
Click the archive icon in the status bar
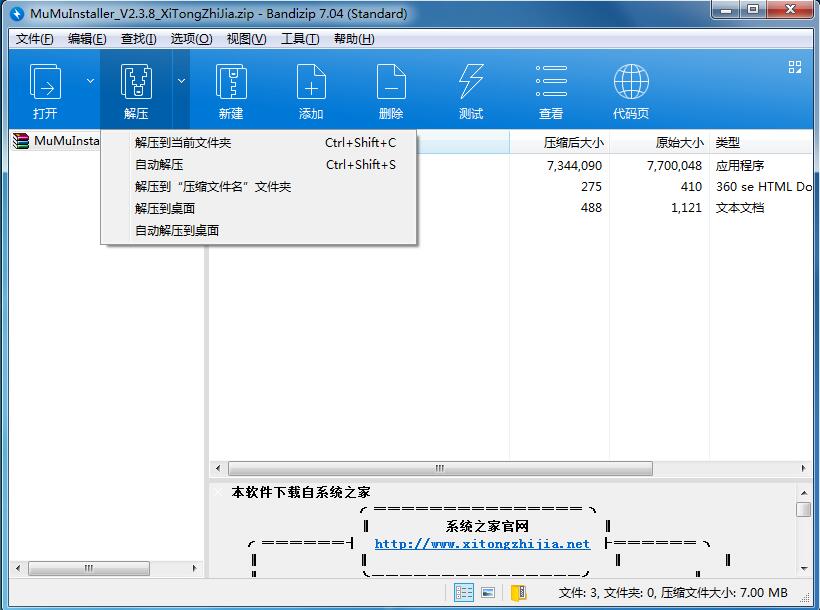click(518, 592)
